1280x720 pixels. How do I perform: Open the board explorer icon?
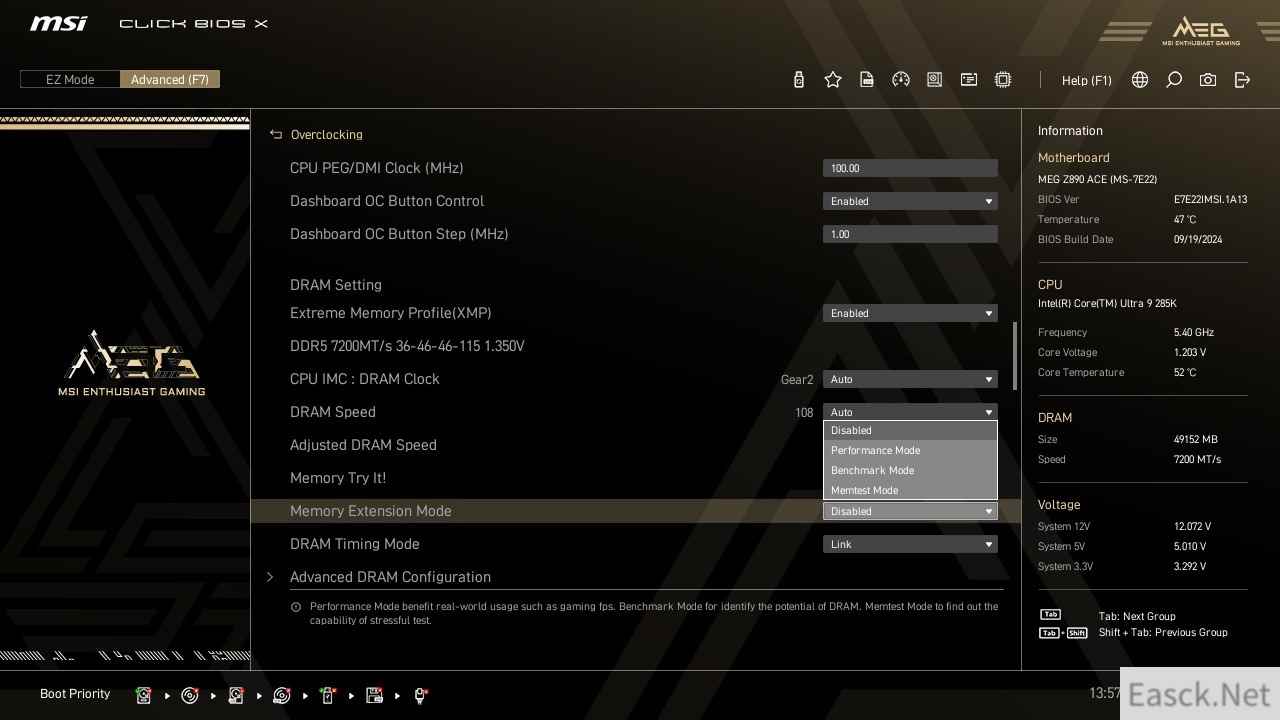(x=935, y=80)
